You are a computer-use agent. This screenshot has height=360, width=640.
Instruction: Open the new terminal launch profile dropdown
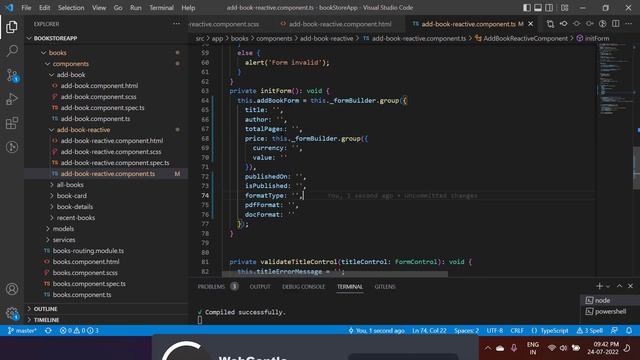(x=608, y=287)
